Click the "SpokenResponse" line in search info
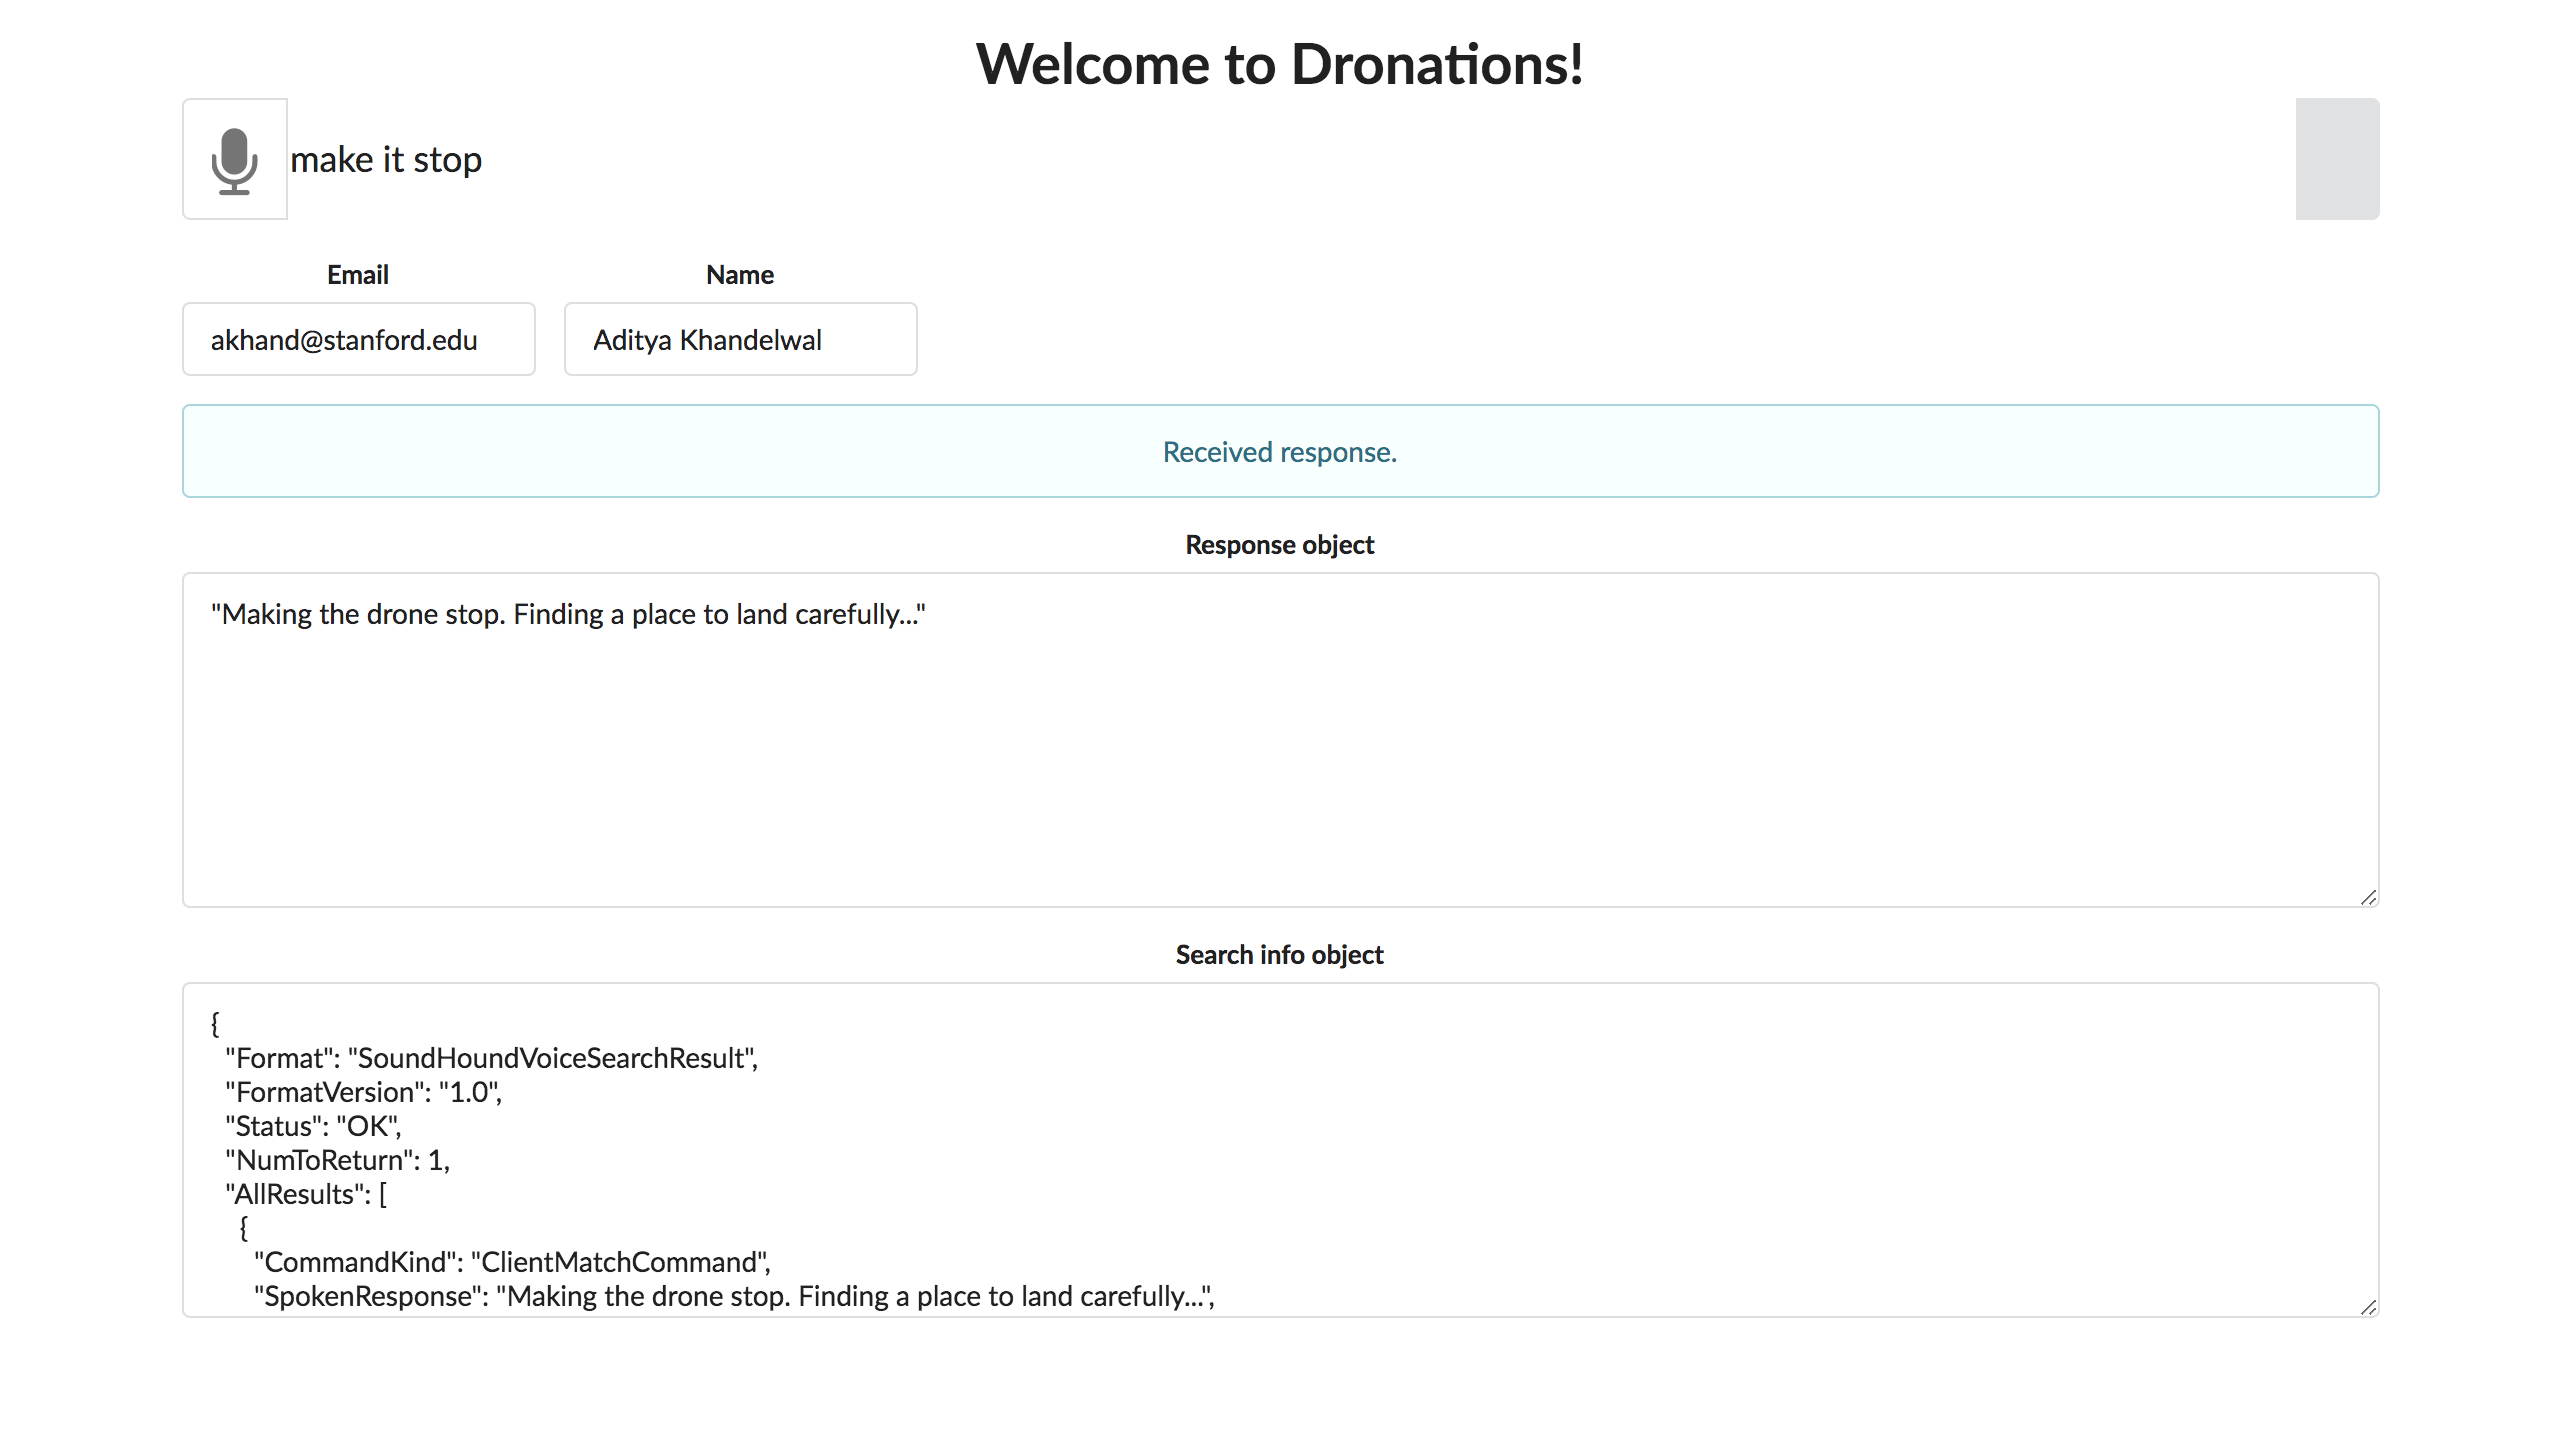The width and height of the screenshot is (2560, 1442). (733, 1296)
